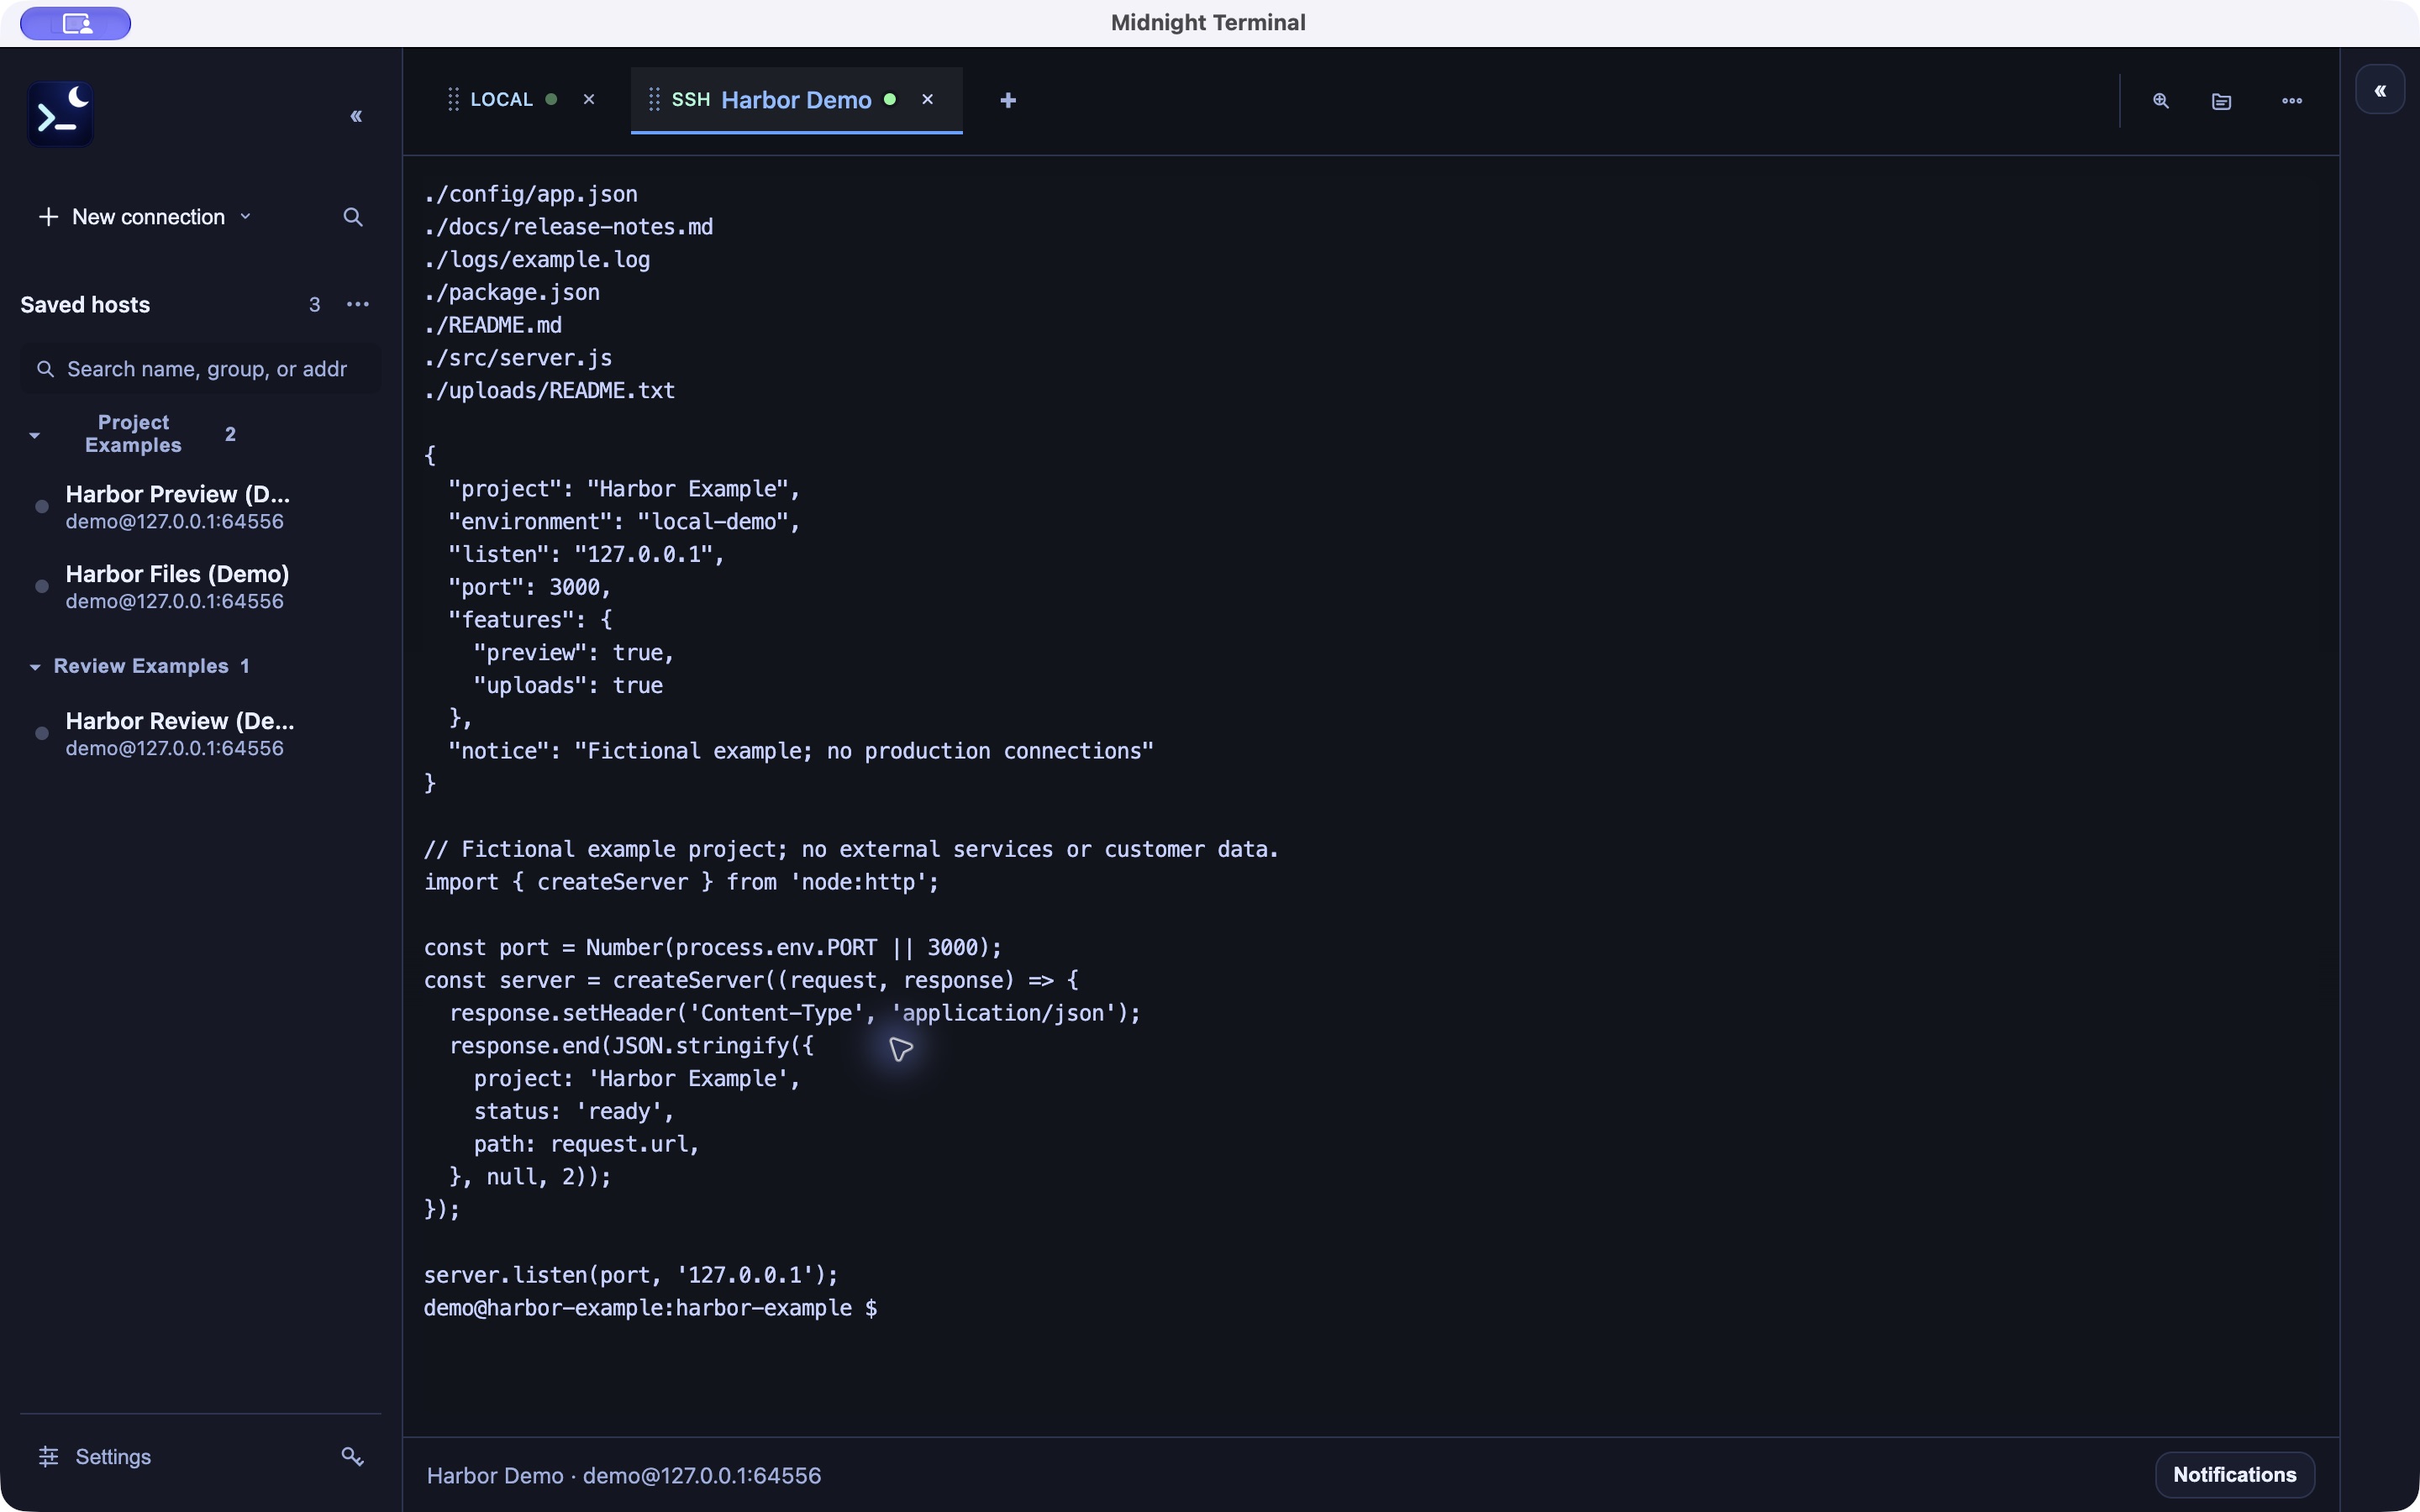2420x1512 pixels.
Task: Click the terminal prompt line
Action: 650,1307
